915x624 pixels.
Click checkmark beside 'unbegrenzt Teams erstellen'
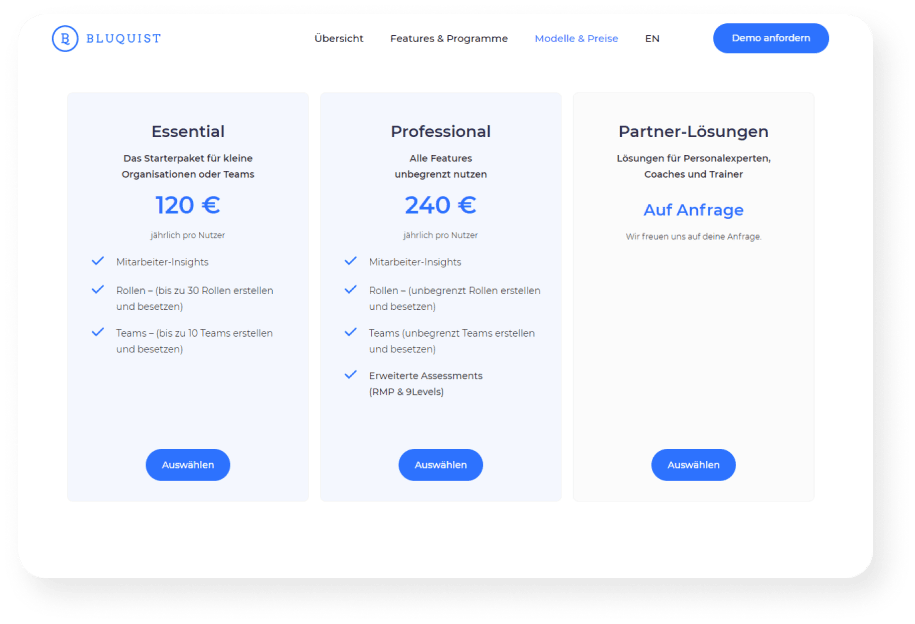(x=351, y=332)
